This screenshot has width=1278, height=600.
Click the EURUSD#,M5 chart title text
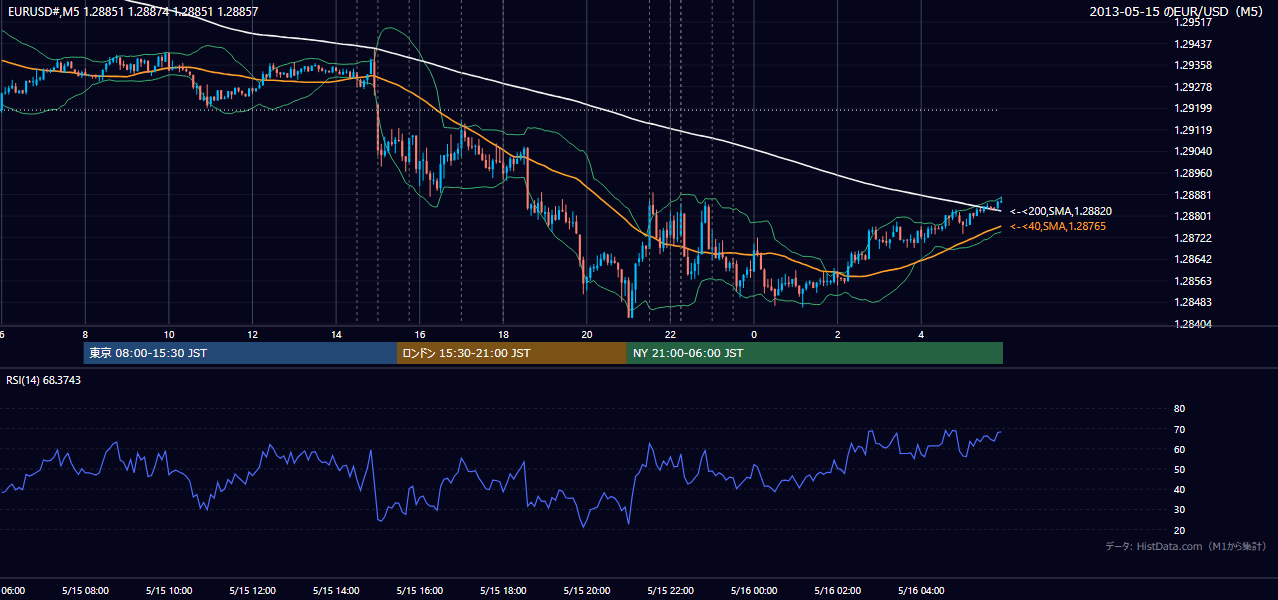[132, 12]
